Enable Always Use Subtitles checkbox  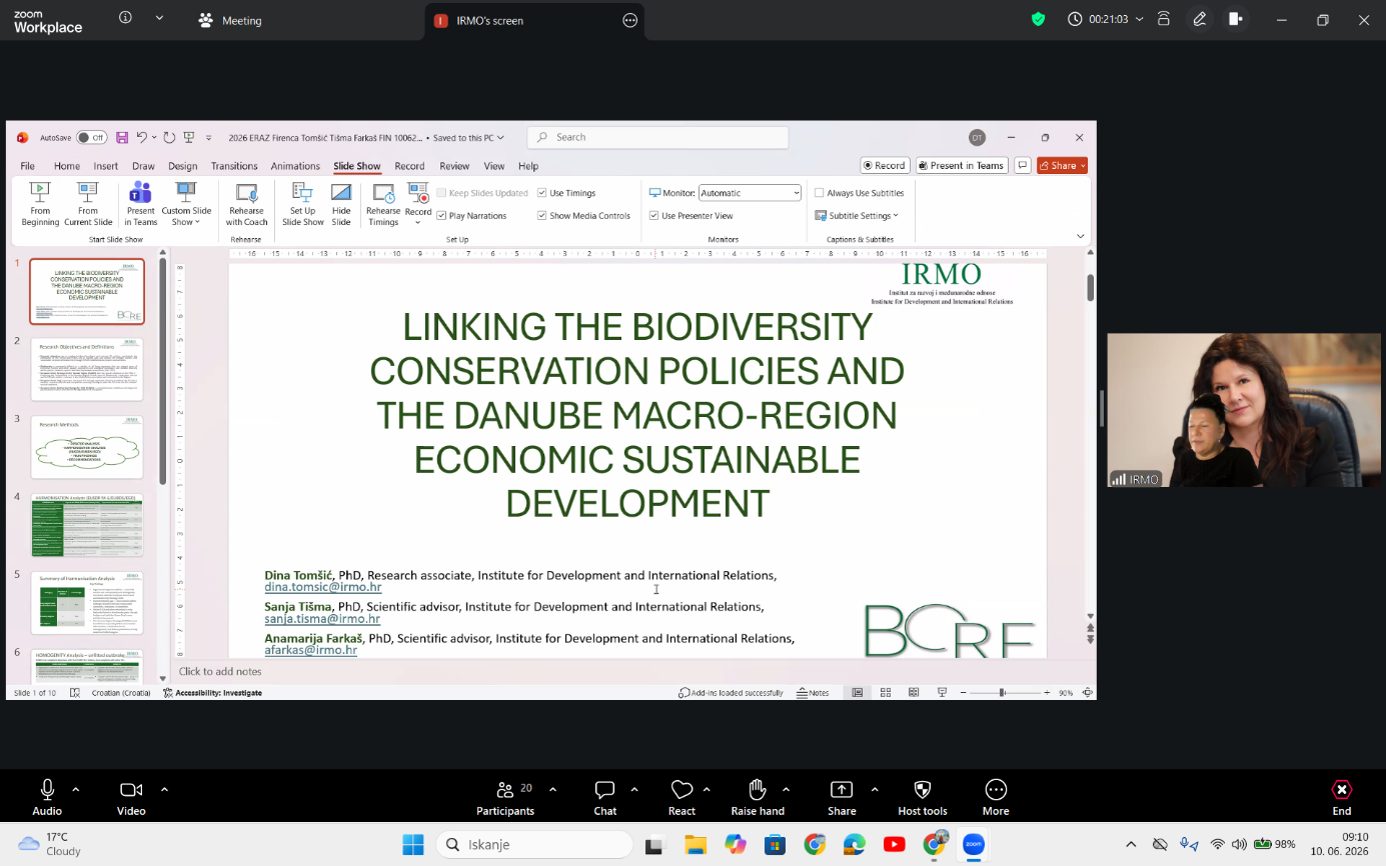[819, 193]
